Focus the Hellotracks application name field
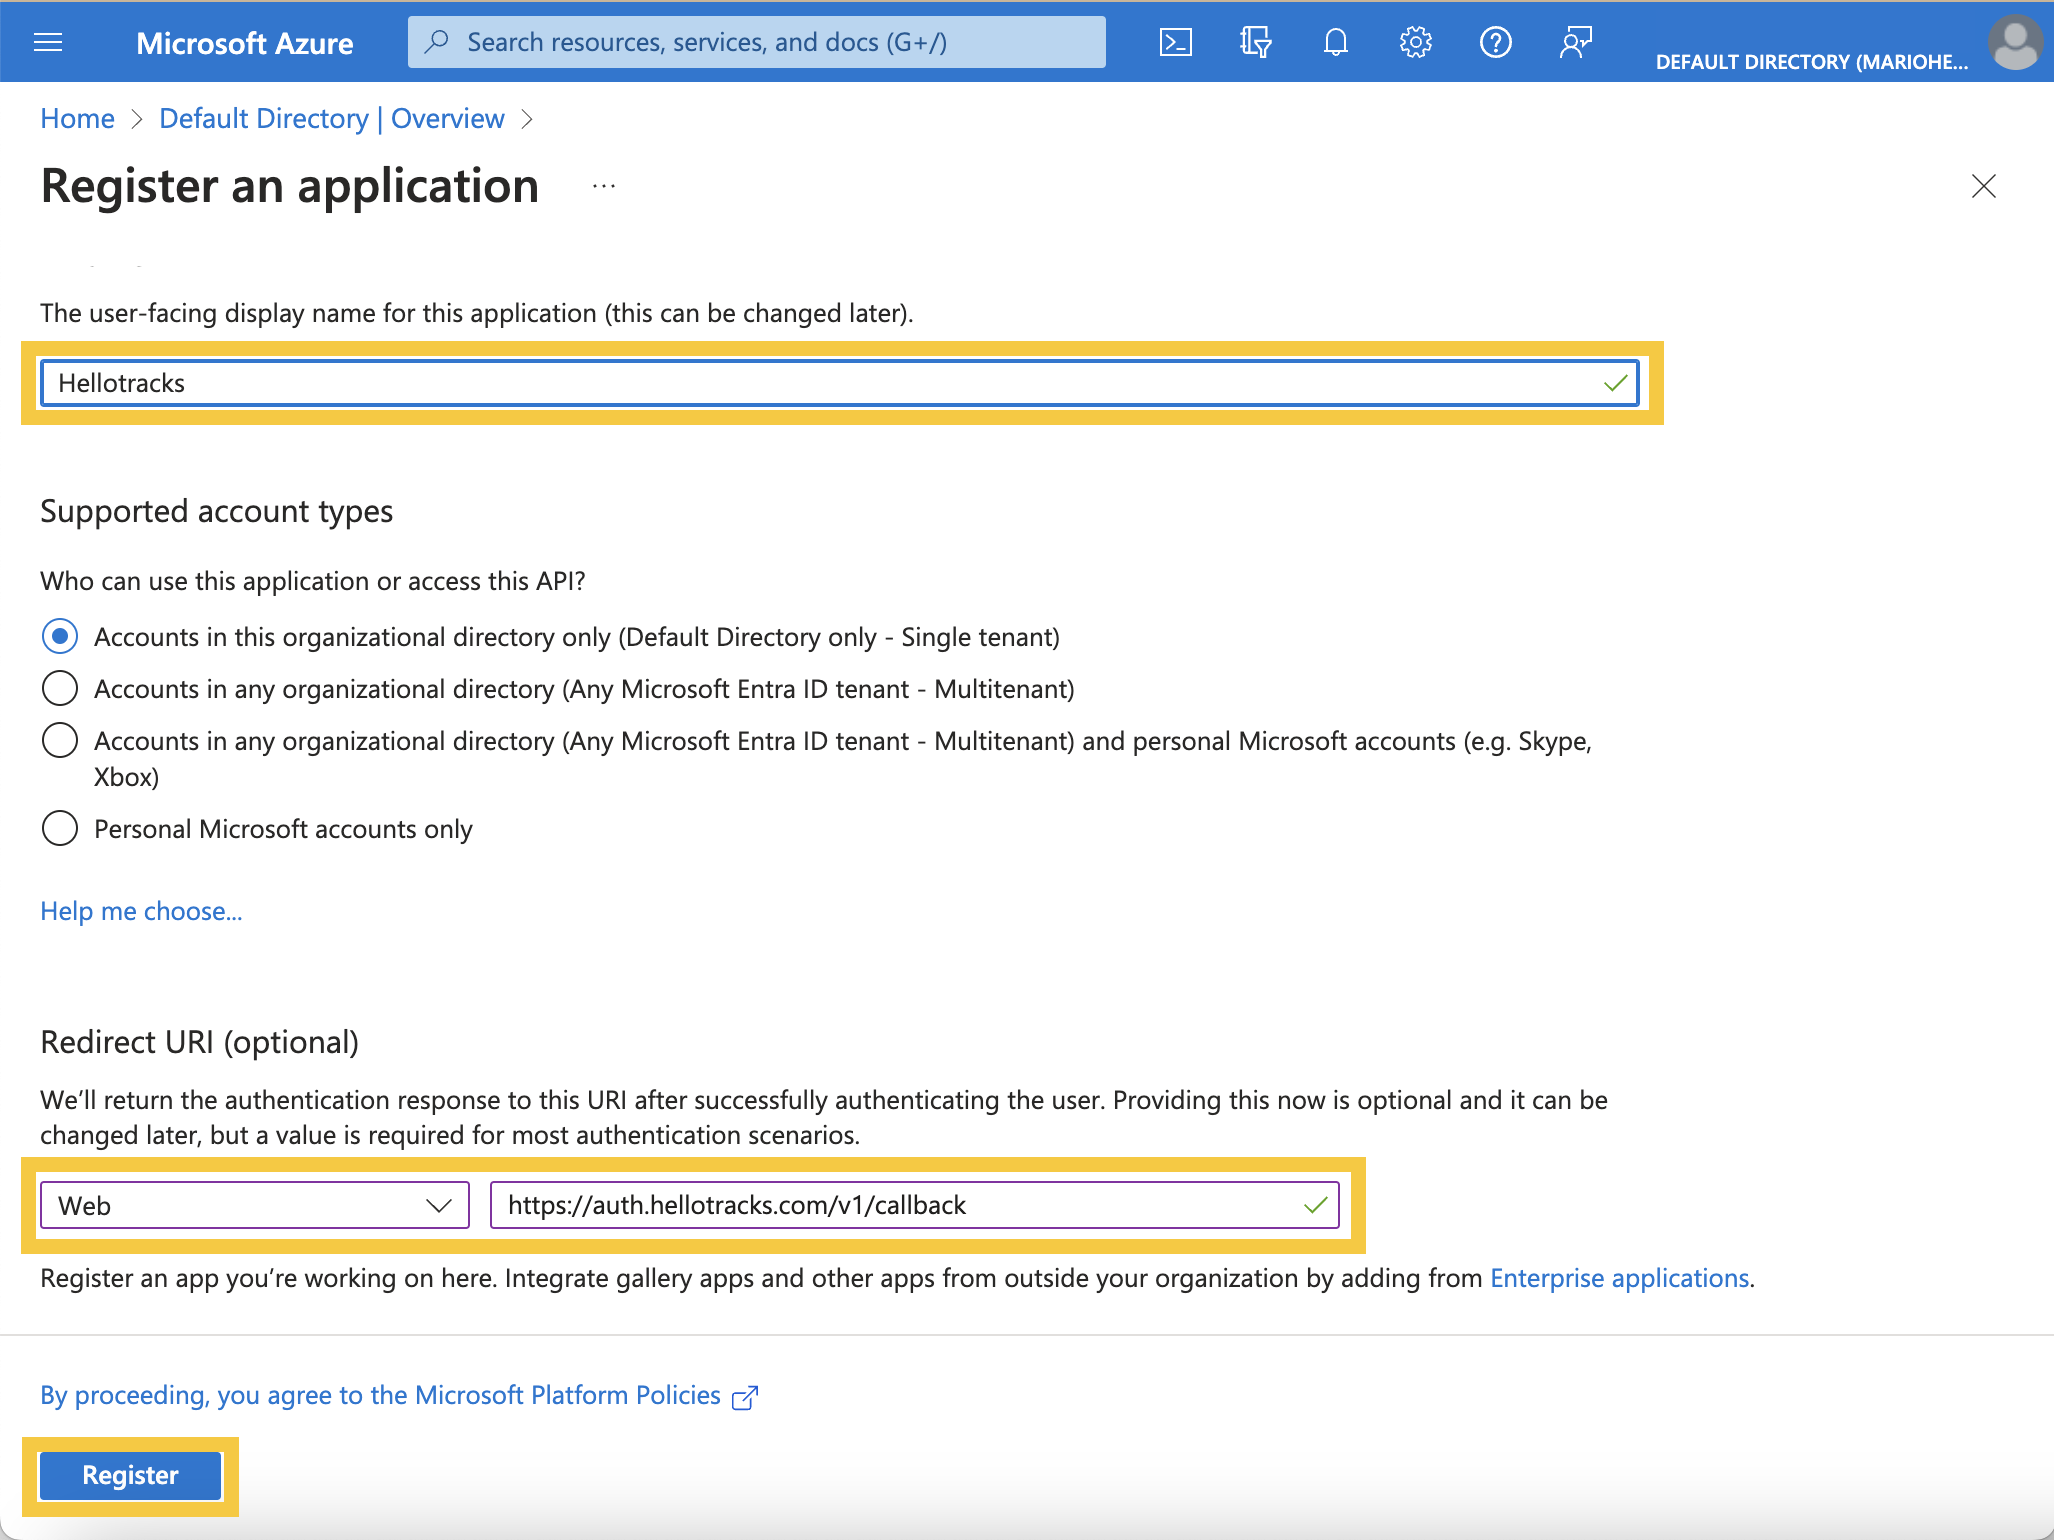The width and height of the screenshot is (2054, 1540). (839, 383)
